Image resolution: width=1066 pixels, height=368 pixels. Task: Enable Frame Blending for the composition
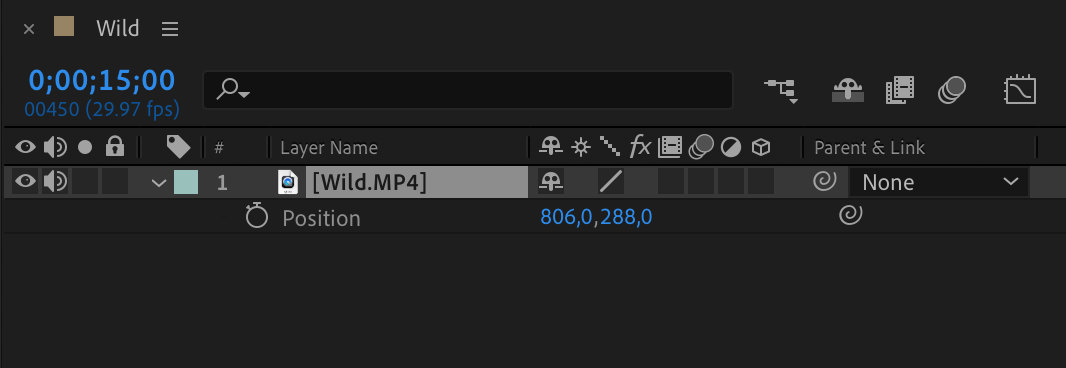coord(899,90)
